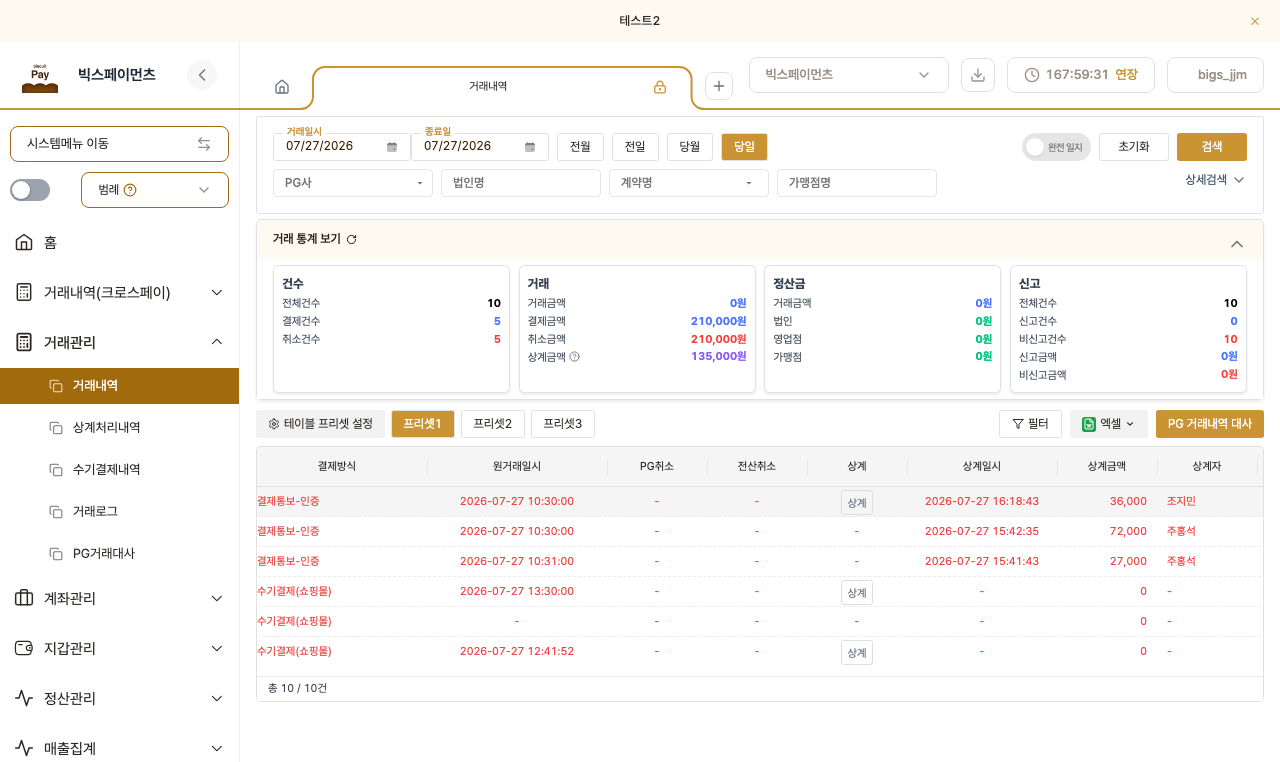This screenshot has height=762, width=1280.
Task: Switch to the 프리셋2 tab
Action: click(493, 424)
